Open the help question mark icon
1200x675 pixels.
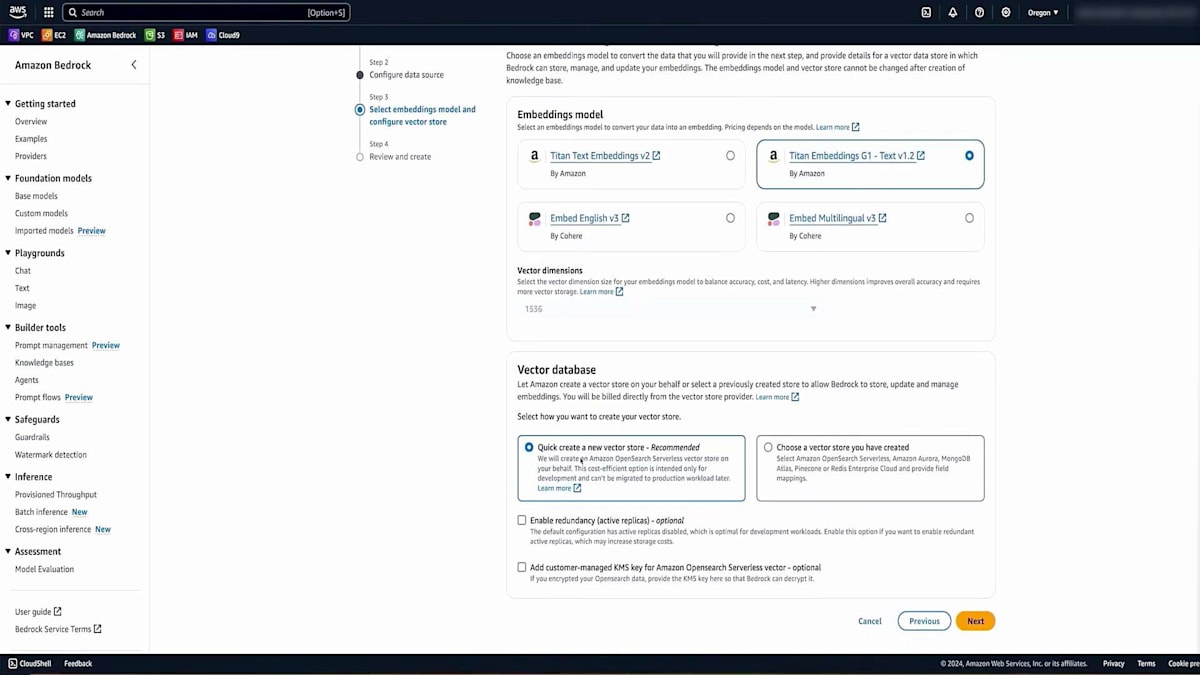pos(979,13)
